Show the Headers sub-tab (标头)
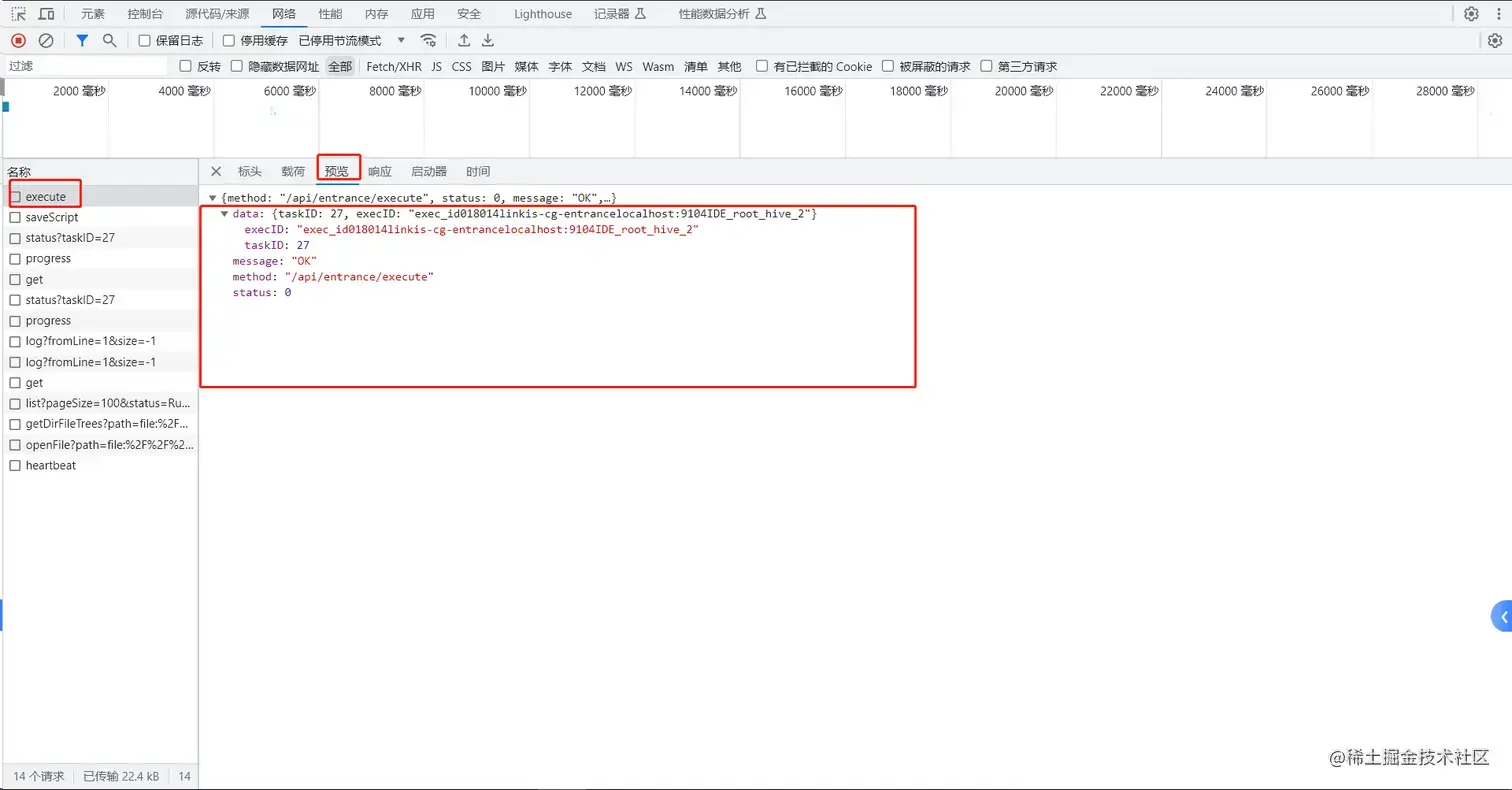 click(x=249, y=171)
